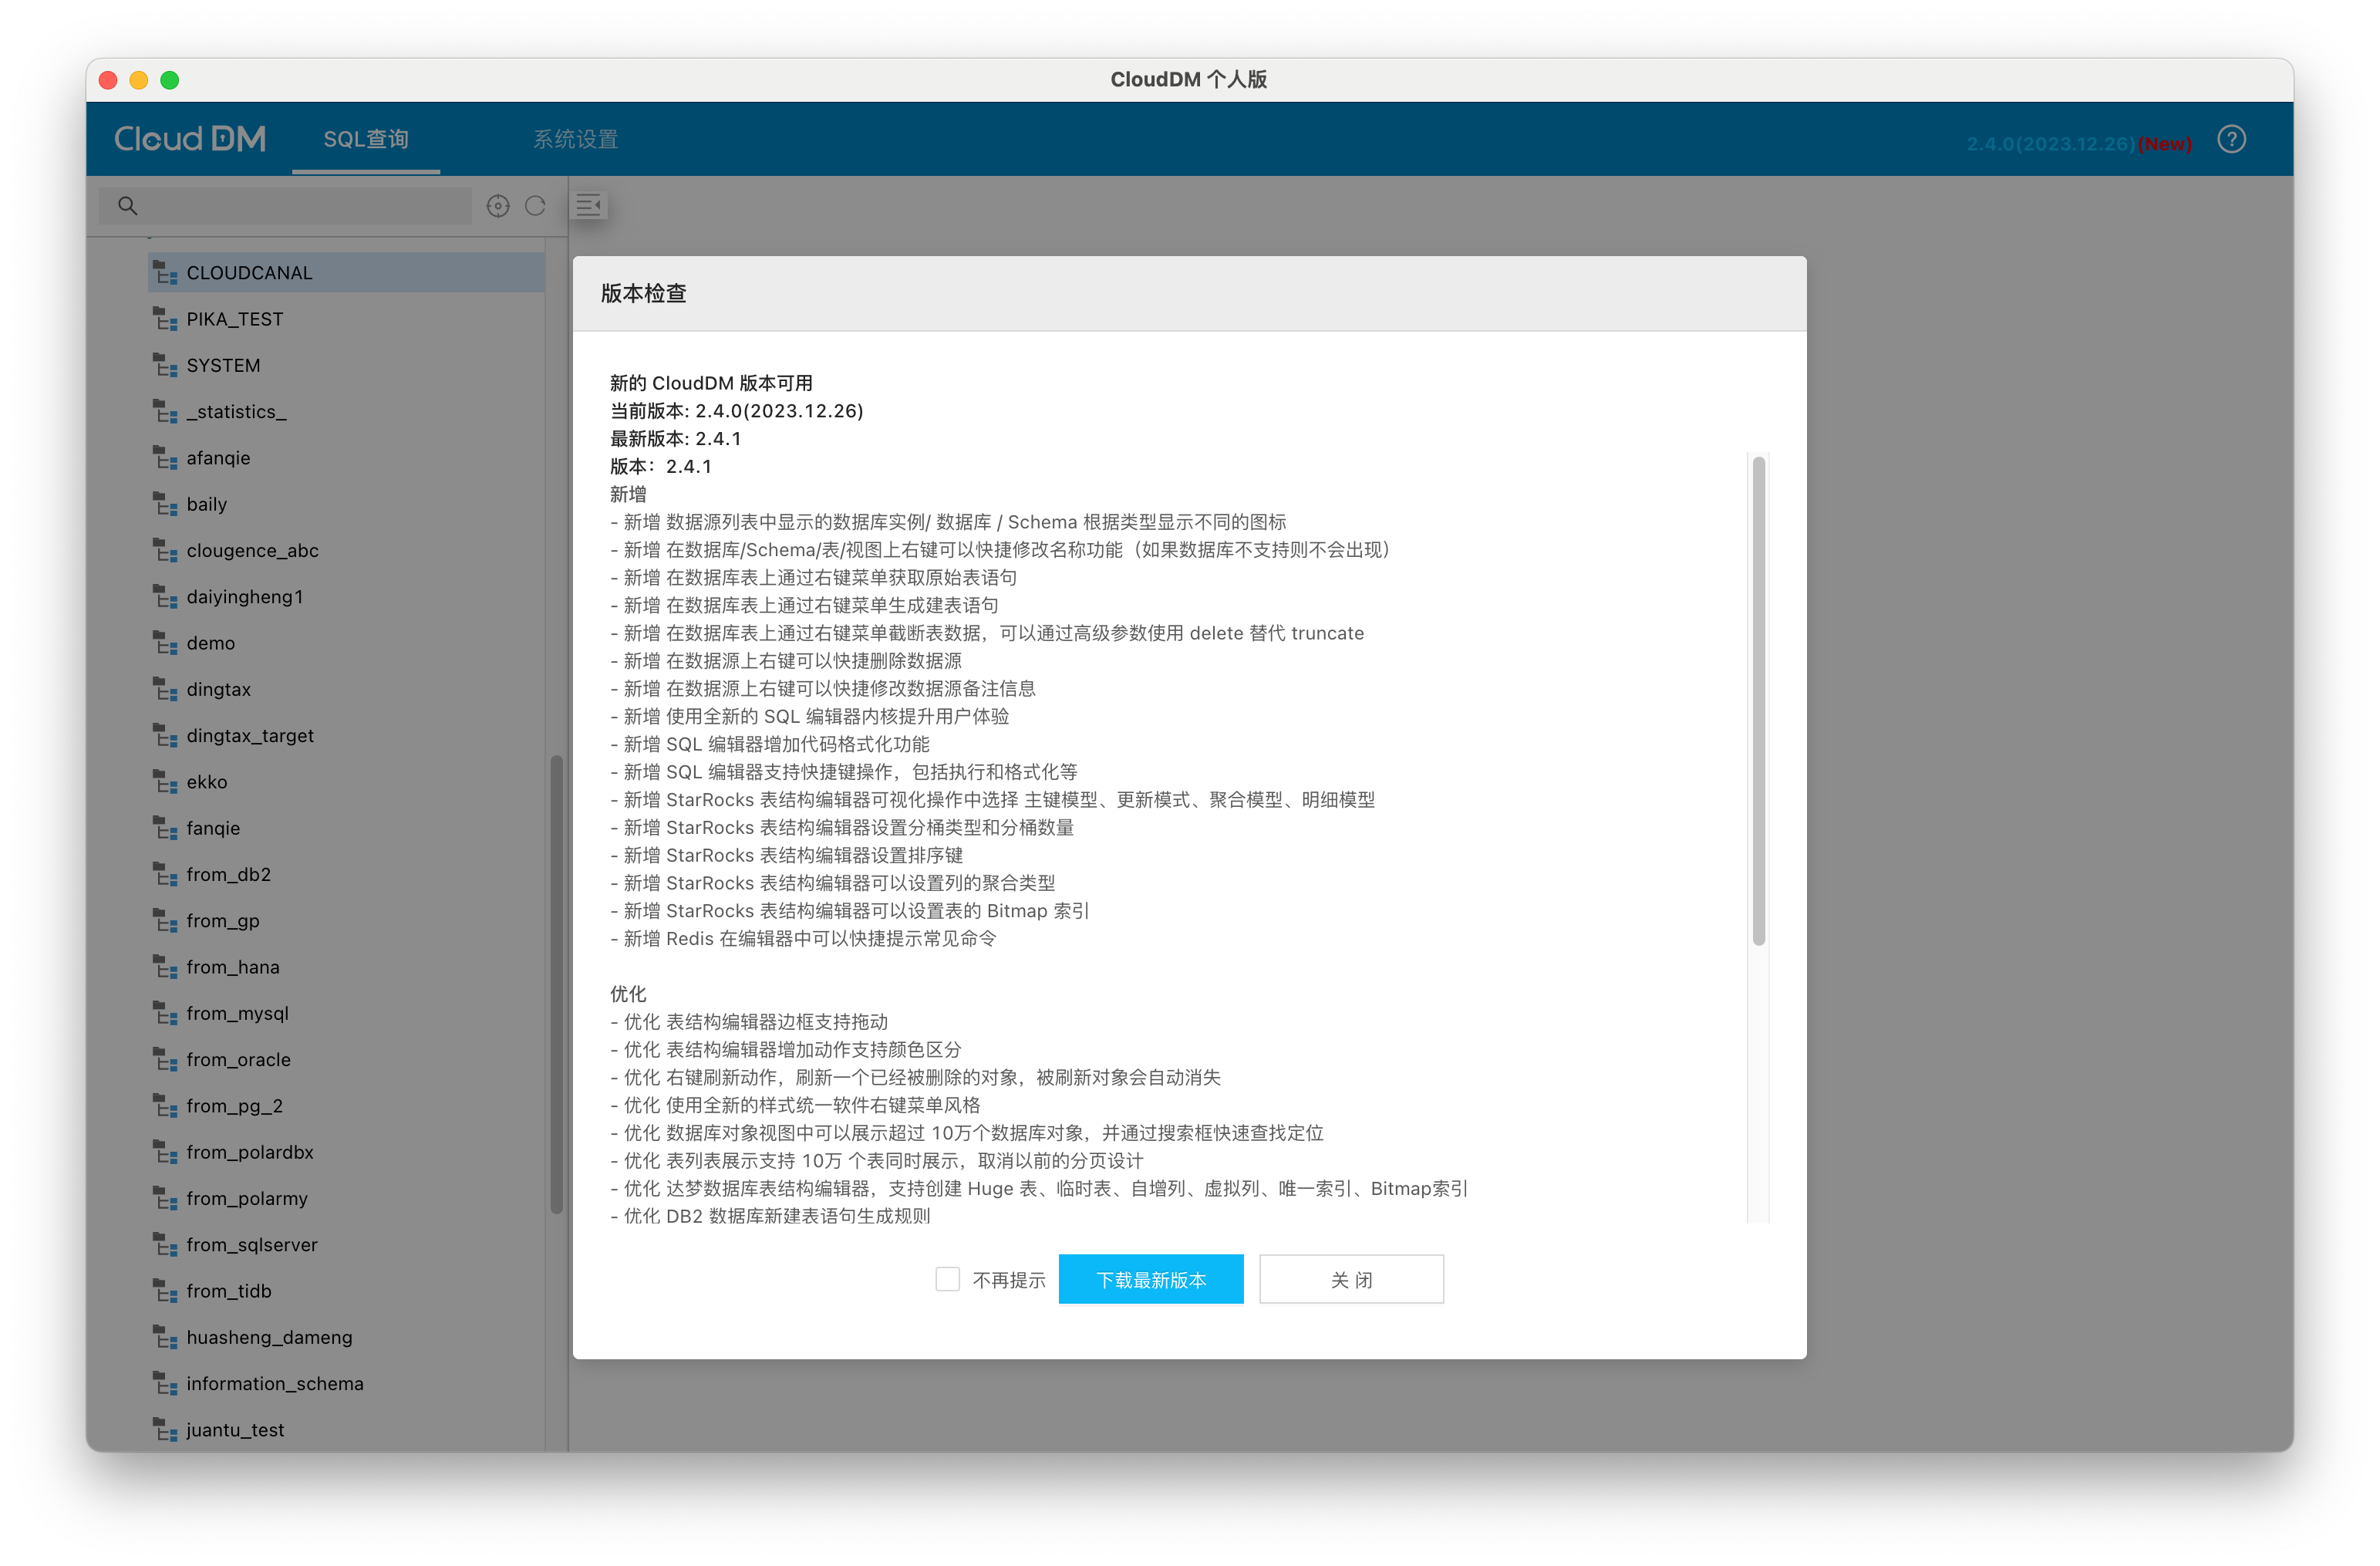Click the schema icon next to PIKA_TEST
Image resolution: width=2380 pixels, height=1566 pixels.
tap(165, 319)
